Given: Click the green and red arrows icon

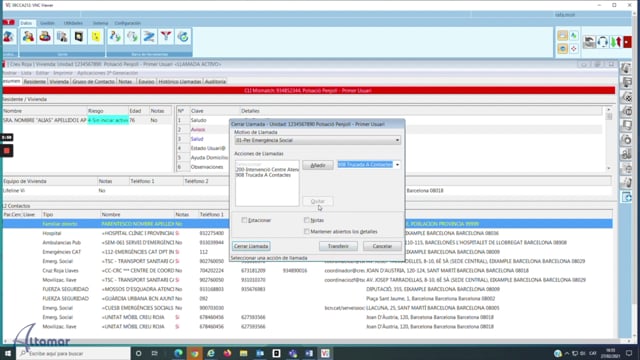Looking at the screenshot, I should pos(616,42).
